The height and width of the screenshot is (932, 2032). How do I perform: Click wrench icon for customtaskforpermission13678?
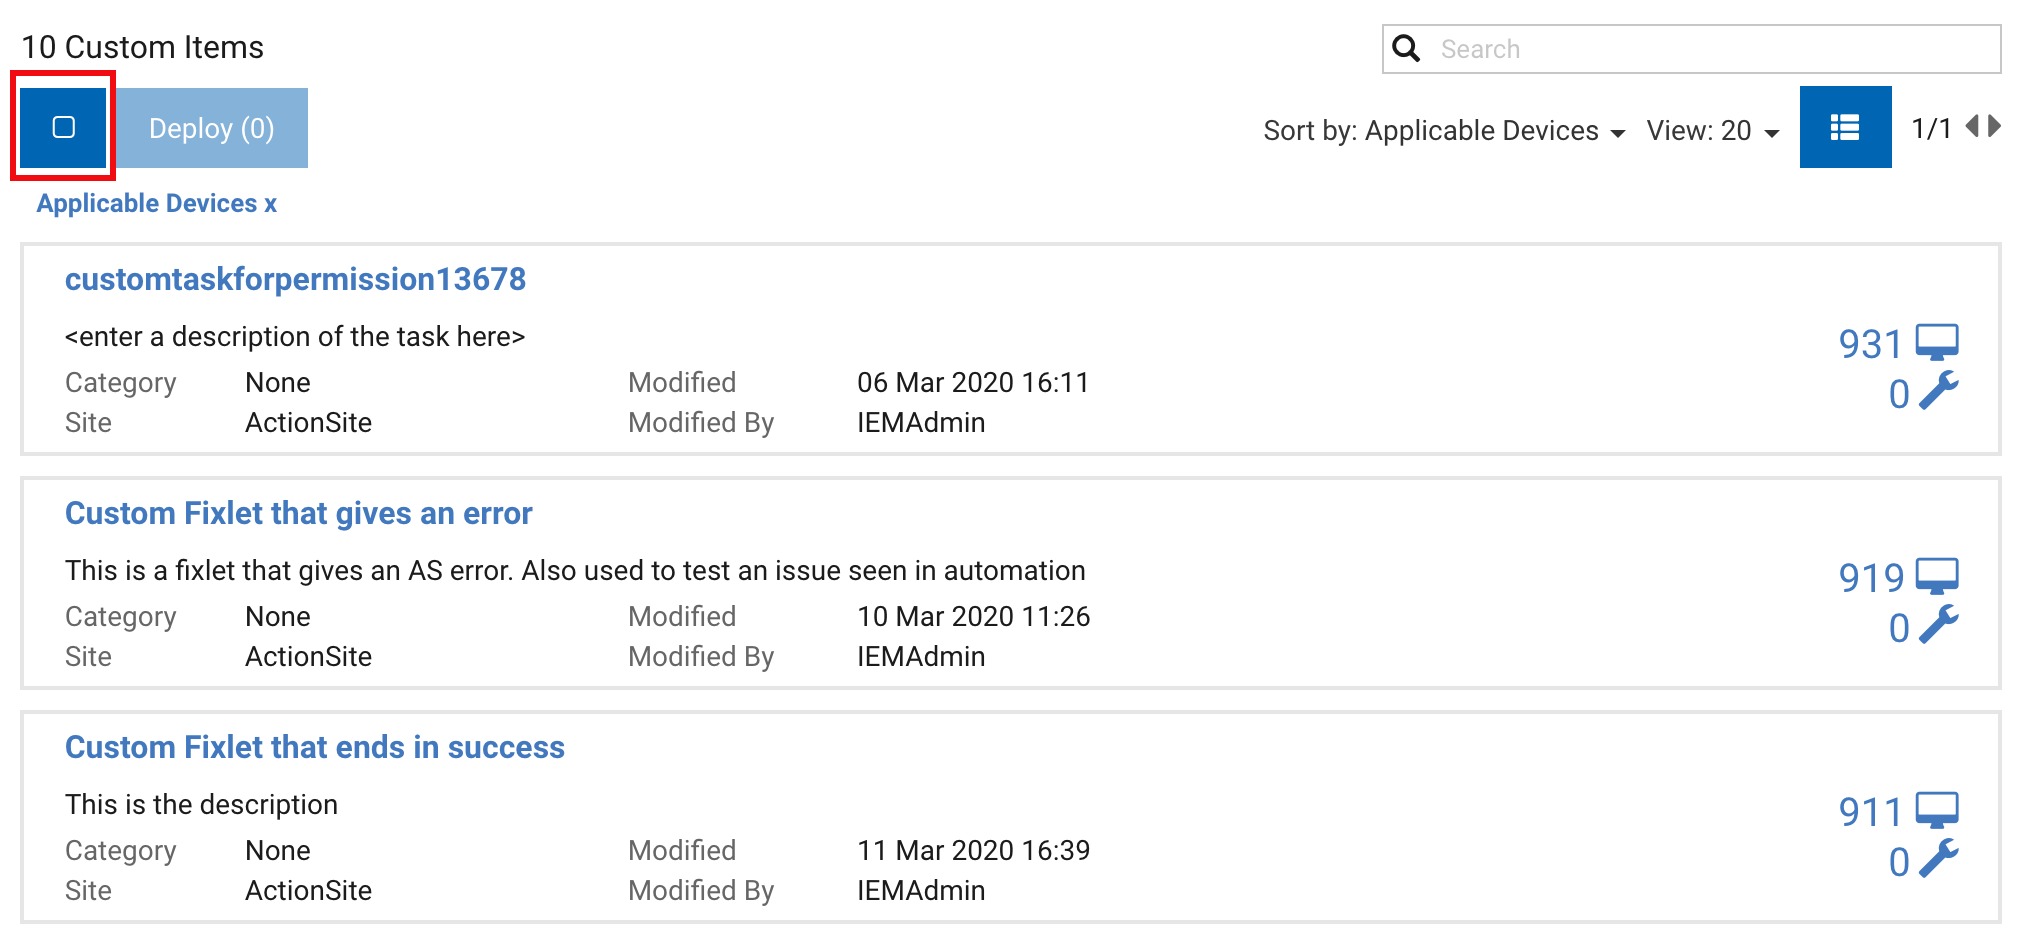pyautogui.click(x=1938, y=391)
